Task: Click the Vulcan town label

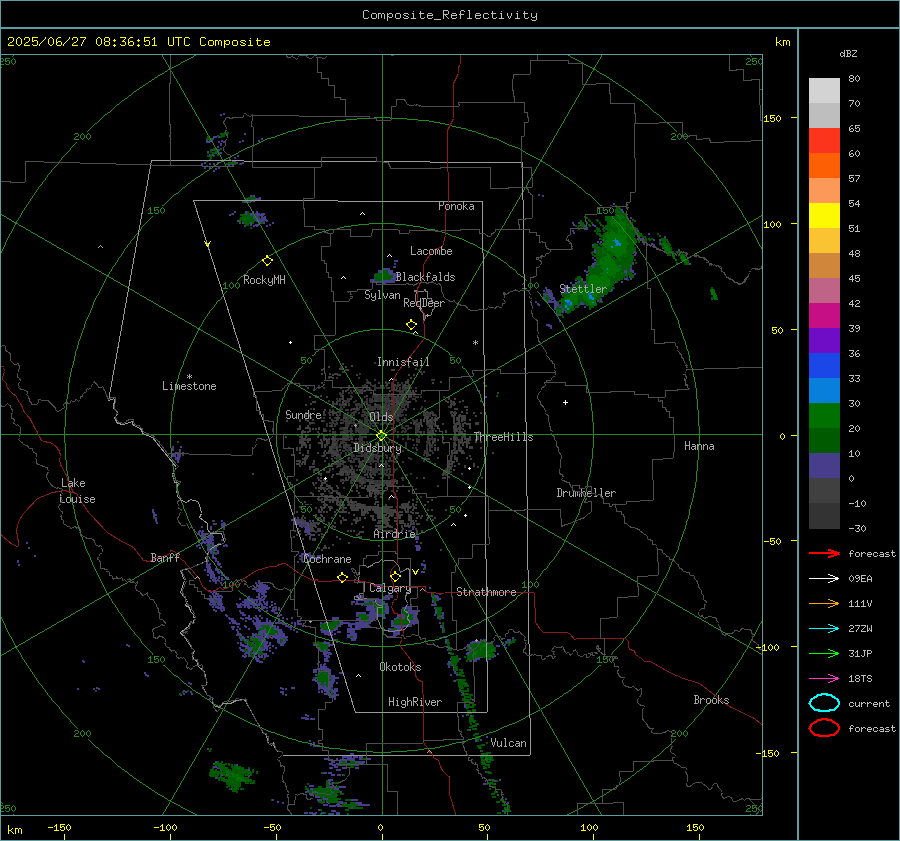Action: pos(508,743)
